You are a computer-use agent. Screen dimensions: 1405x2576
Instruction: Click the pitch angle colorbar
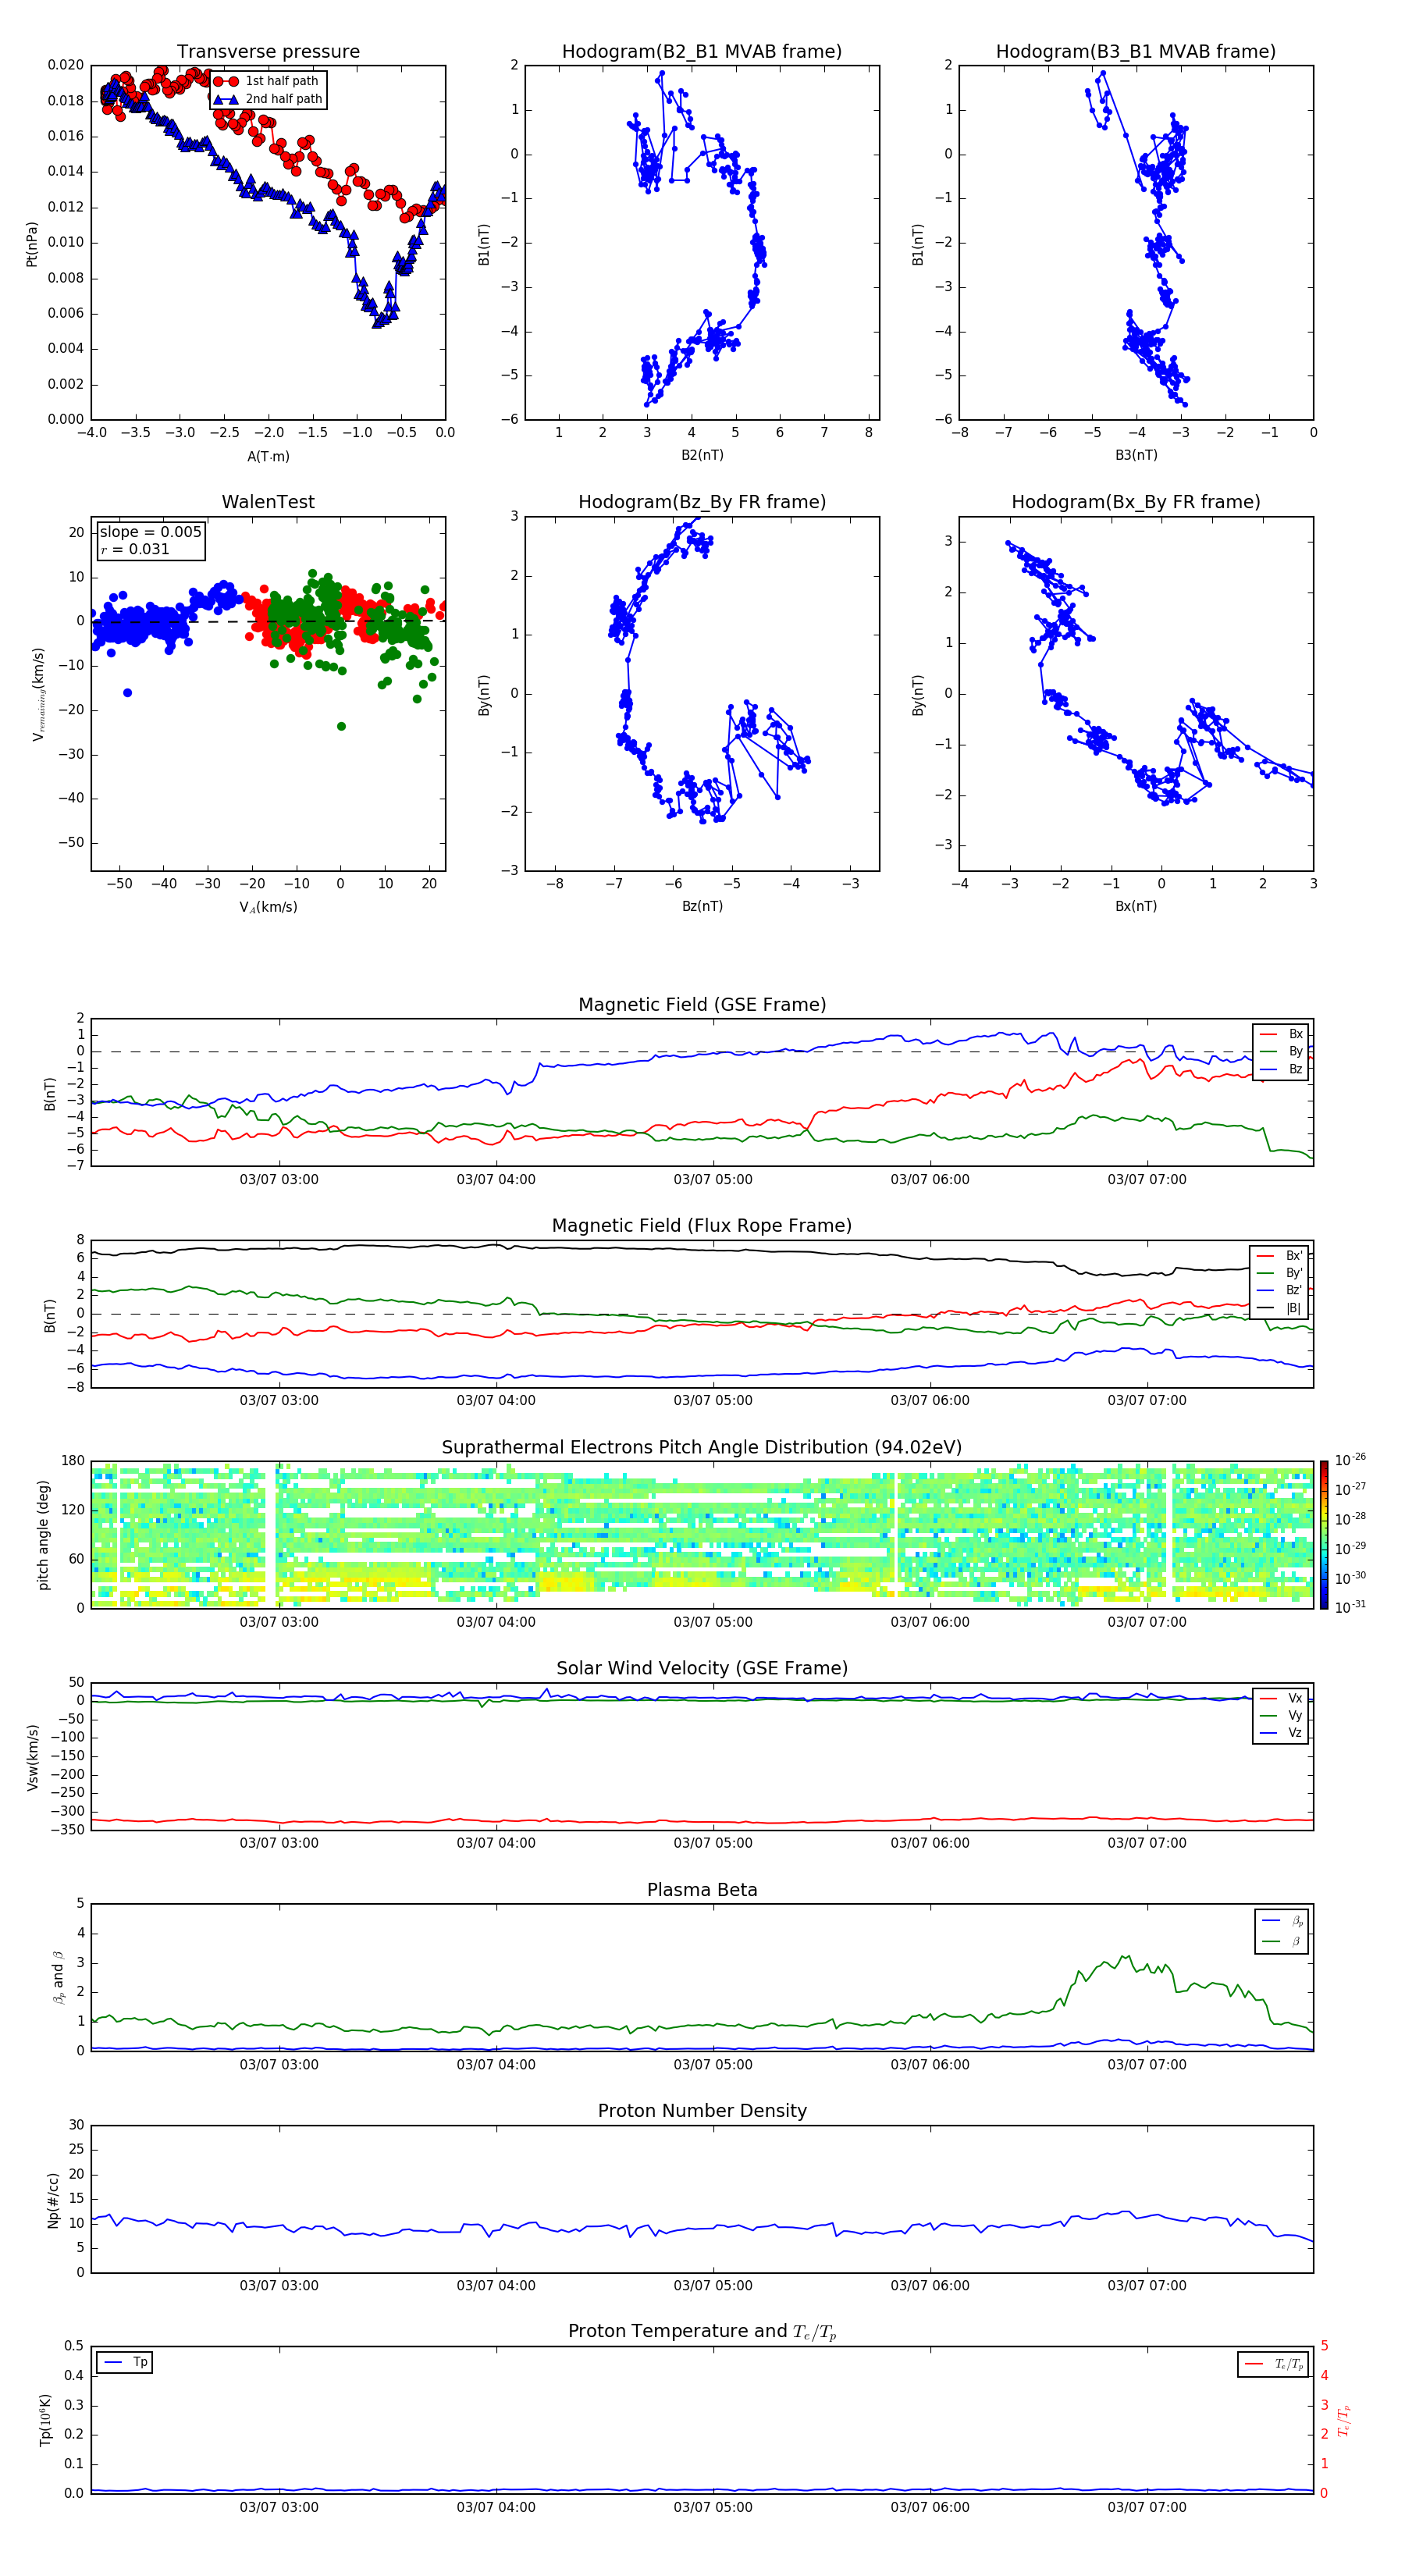tap(1324, 1535)
